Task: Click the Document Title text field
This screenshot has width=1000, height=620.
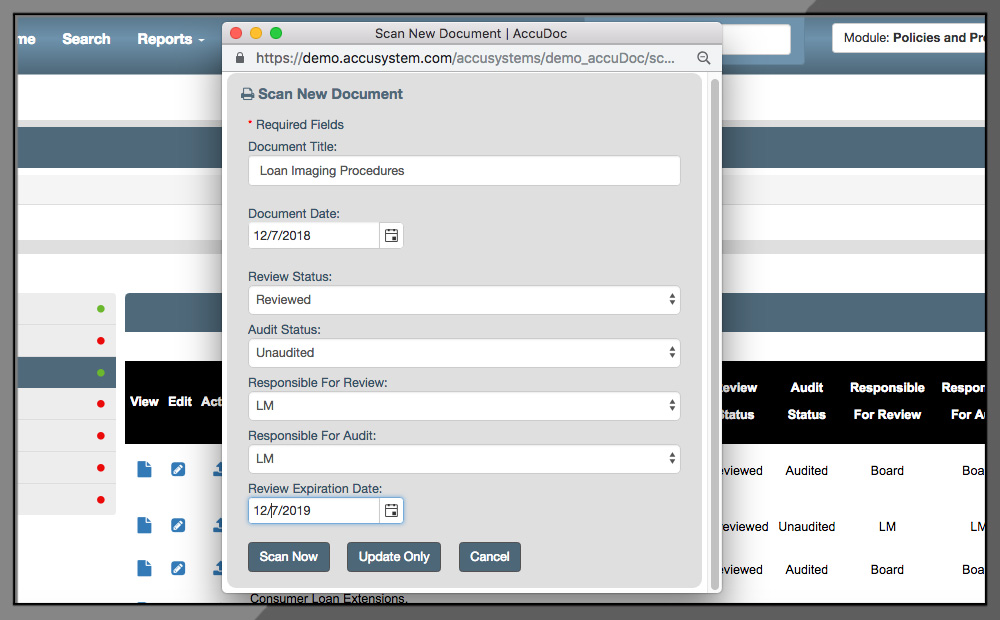Action: tap(464, 171)
